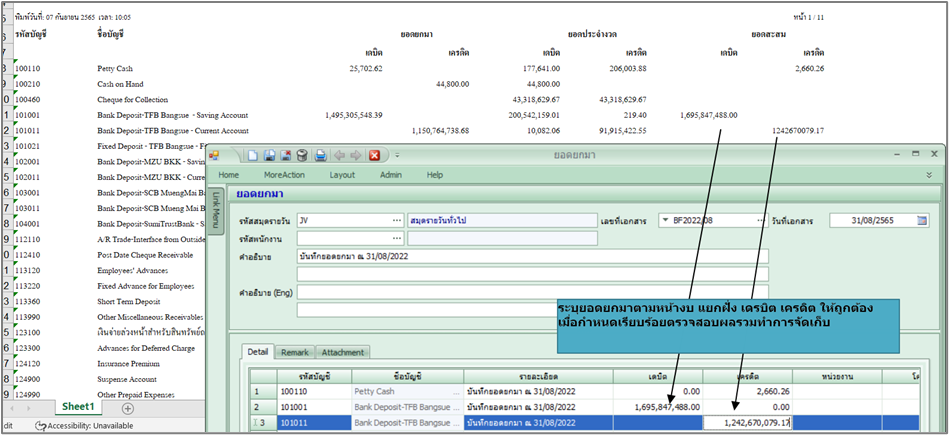
Task: Add a new sheet with the plus icon
Action: (x=127, y=408)
